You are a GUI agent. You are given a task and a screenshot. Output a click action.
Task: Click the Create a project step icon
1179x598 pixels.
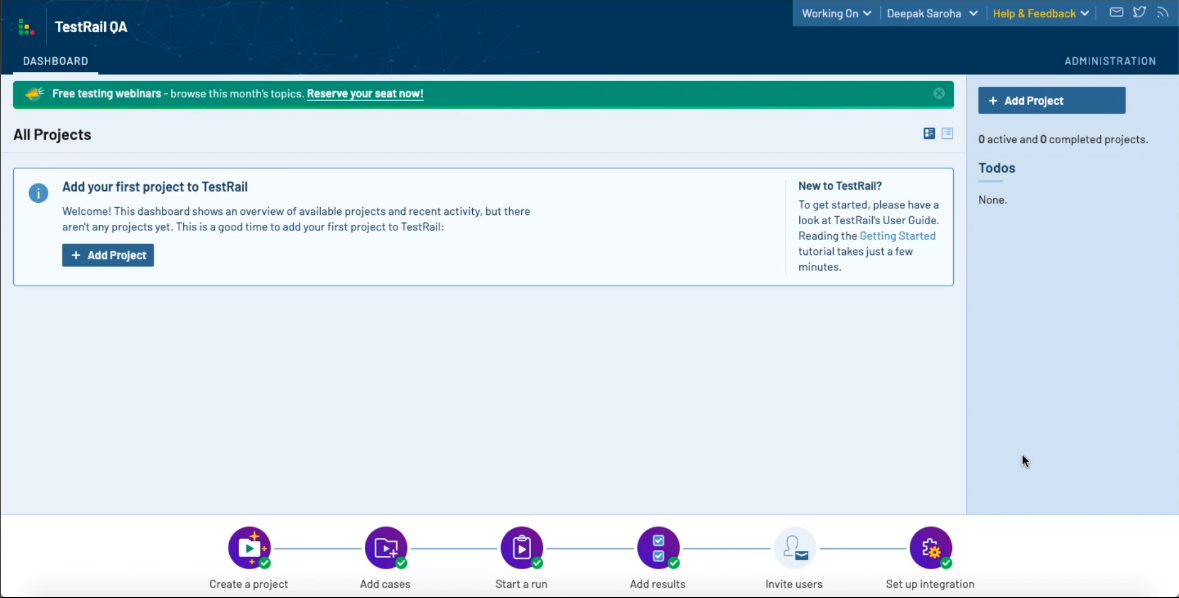[x=249, y=548]
